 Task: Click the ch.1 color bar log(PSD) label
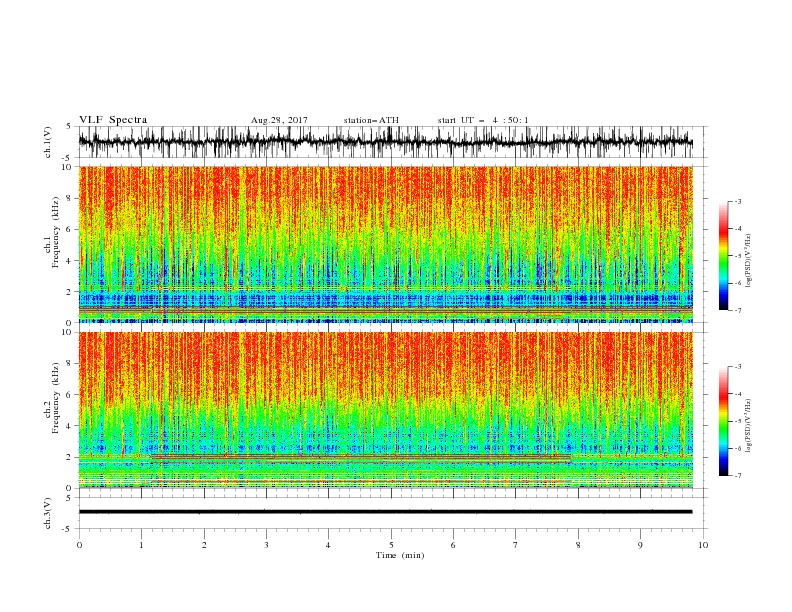(x=748, y=261)
